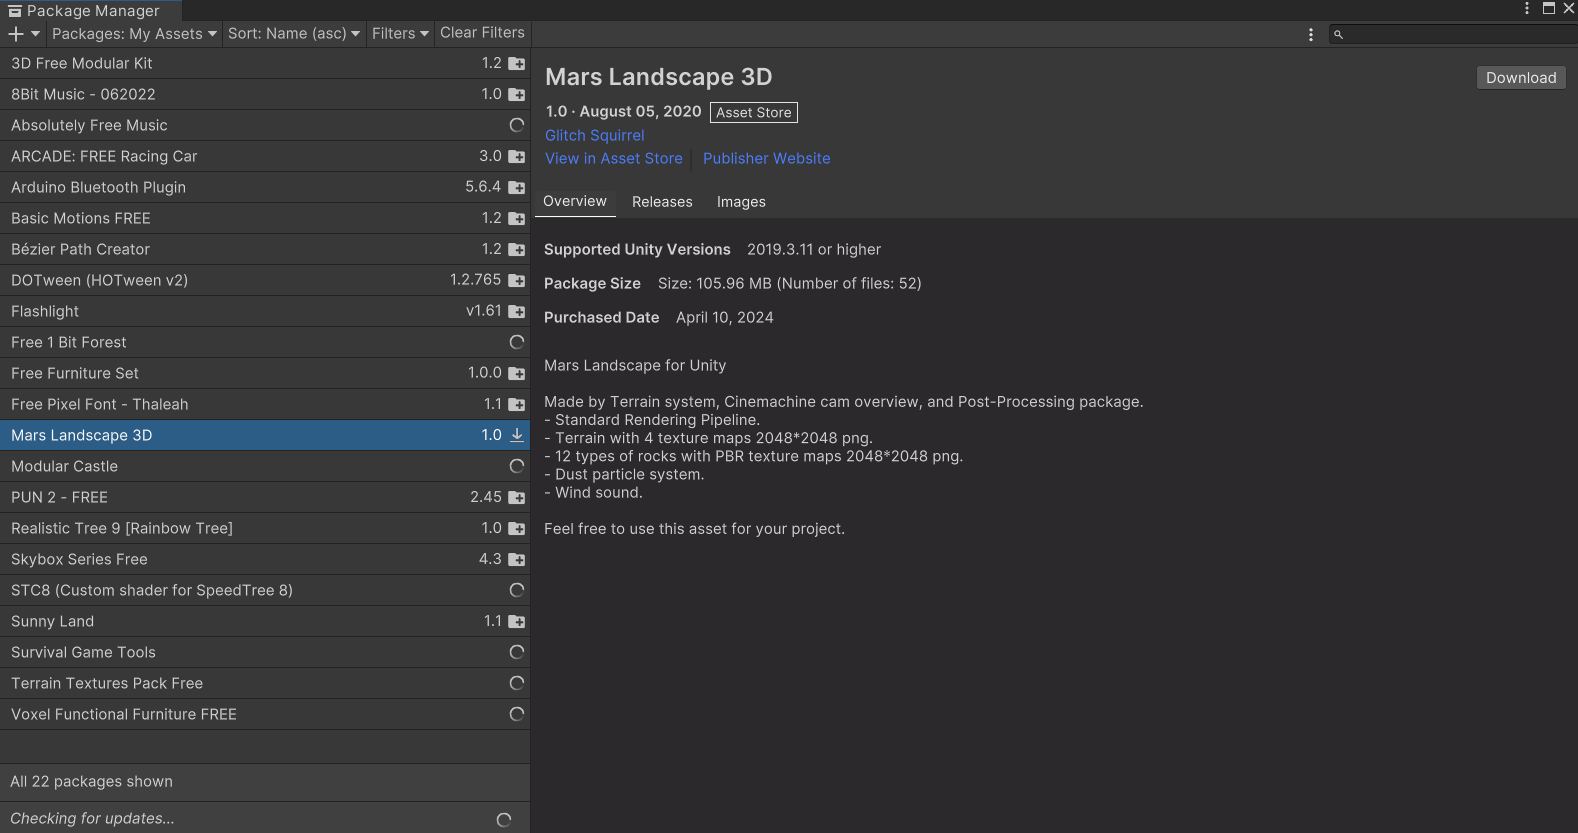Click the spinner icon beside STC8 custom shader
Image resolution: width=1578 pixels, height=833 pixels.
[x=517, y=590]
